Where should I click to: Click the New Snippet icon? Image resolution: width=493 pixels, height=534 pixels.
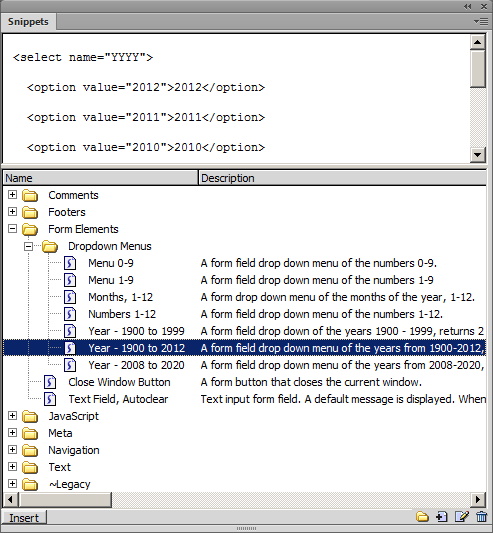coord(442,517)
